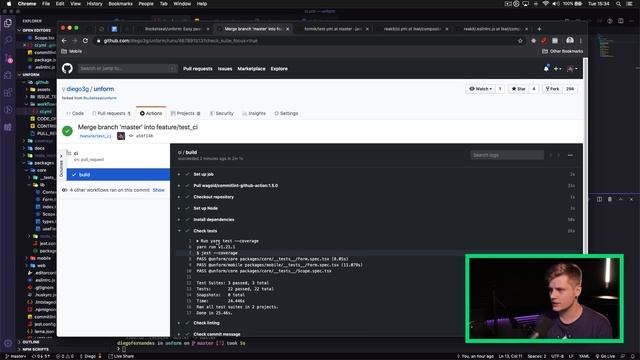
Task: Open the VS Code Search activity icon
Action: tap(8, 40)
